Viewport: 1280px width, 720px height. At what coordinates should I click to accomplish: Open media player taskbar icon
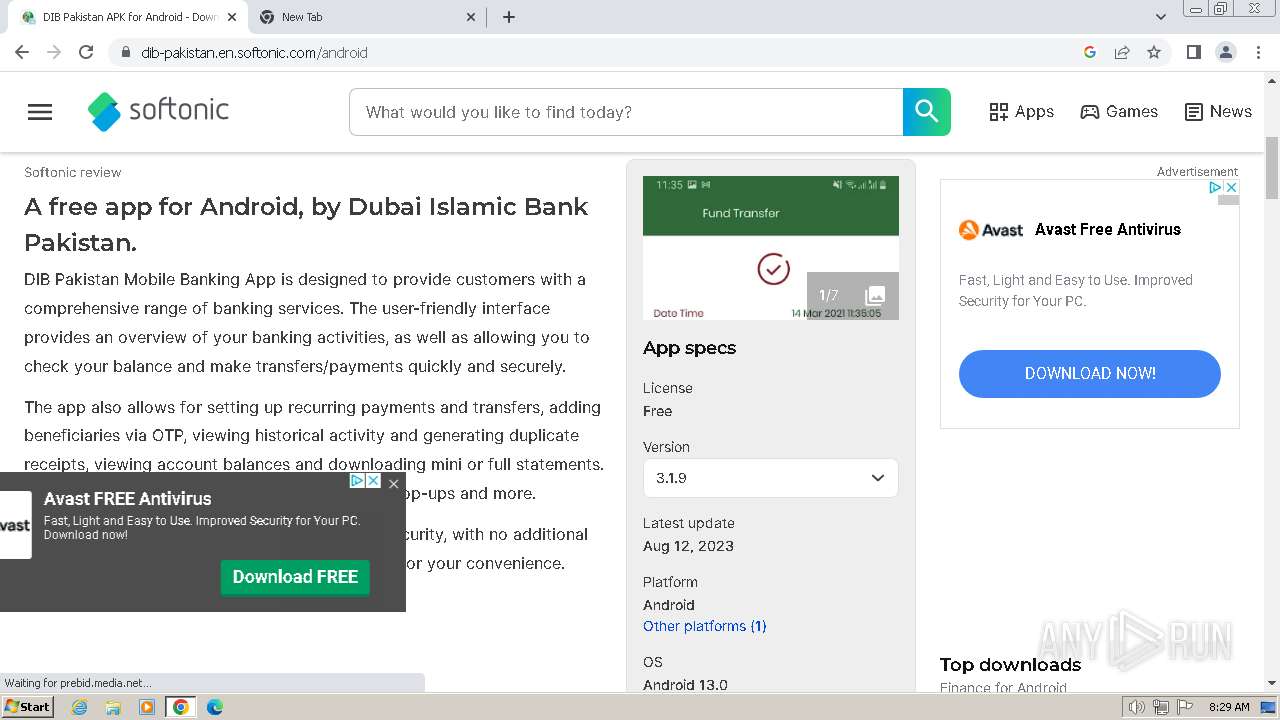point(147,707)
